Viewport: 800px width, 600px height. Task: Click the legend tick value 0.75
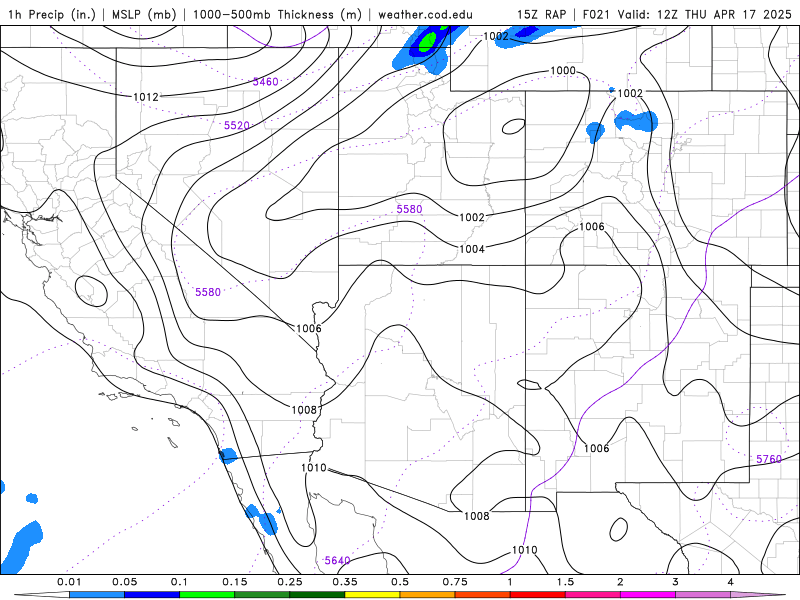455,582
